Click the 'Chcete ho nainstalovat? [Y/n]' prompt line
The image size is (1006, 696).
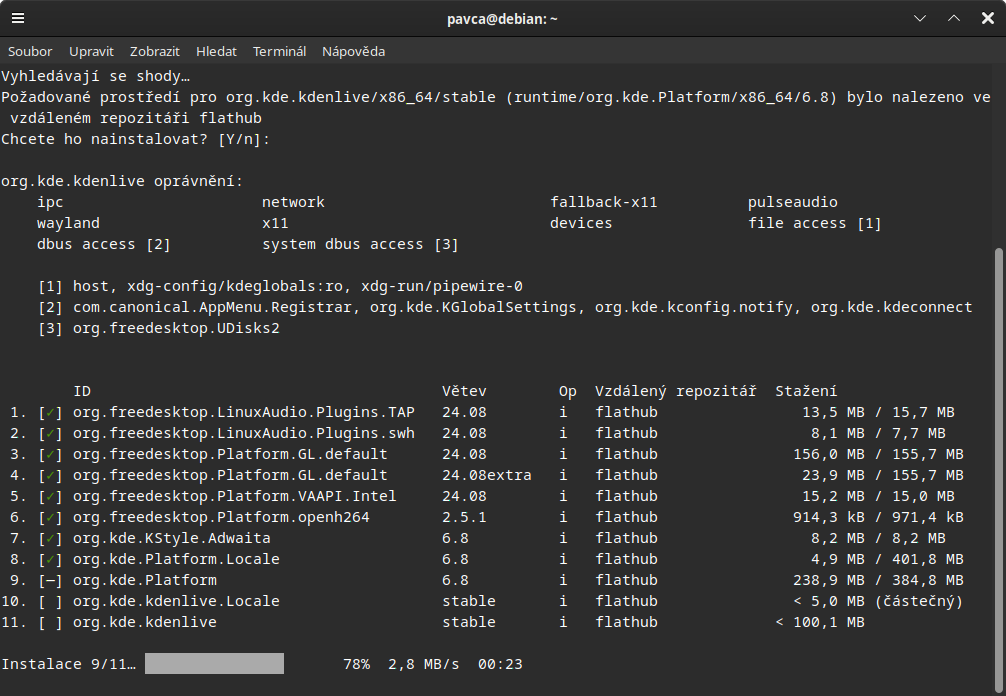(136, 139)
